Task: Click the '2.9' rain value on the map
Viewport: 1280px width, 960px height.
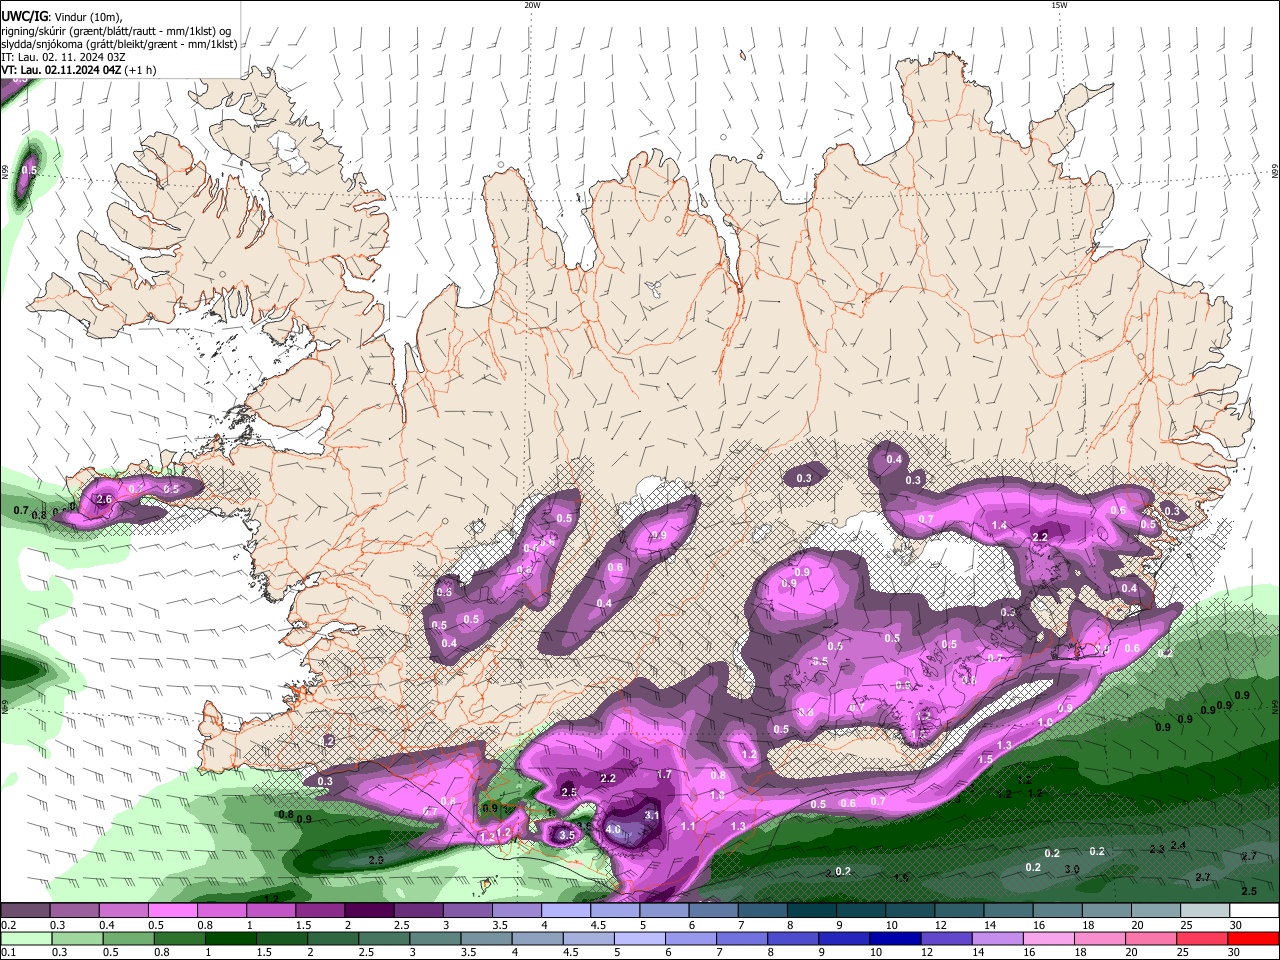Action: [376, 860]
